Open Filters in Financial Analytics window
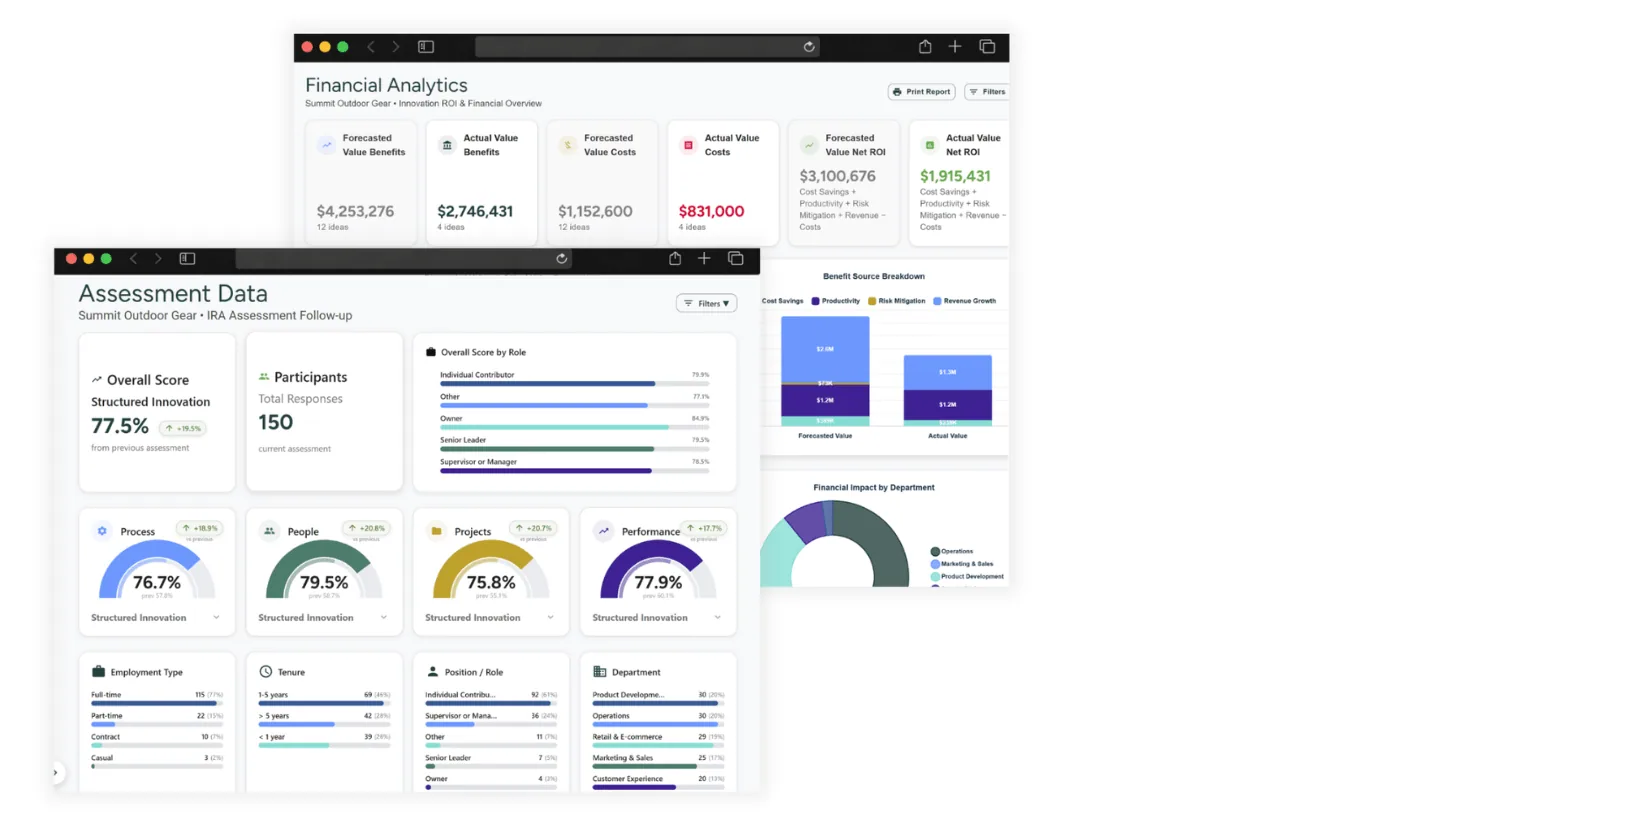The height and width of the screenshot is (832, 1650). tap(987, 92)
